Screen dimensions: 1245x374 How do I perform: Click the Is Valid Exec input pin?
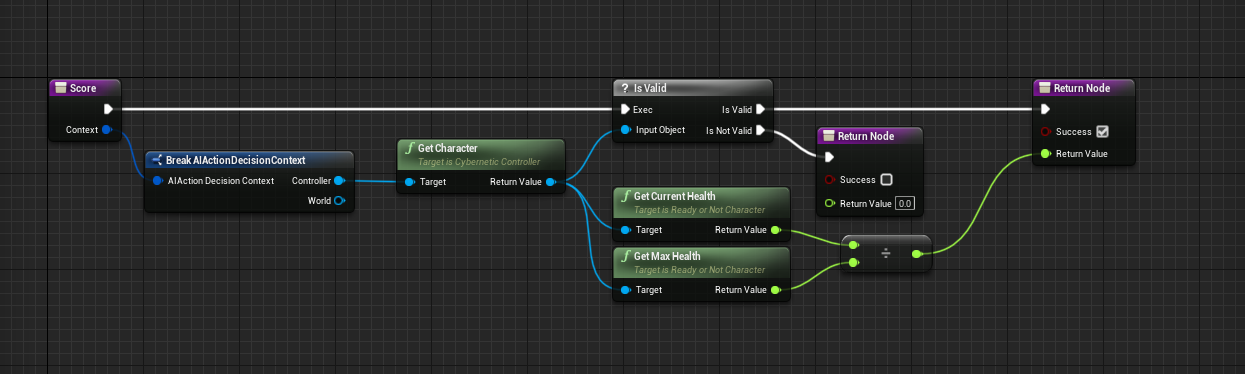point(626,109)
